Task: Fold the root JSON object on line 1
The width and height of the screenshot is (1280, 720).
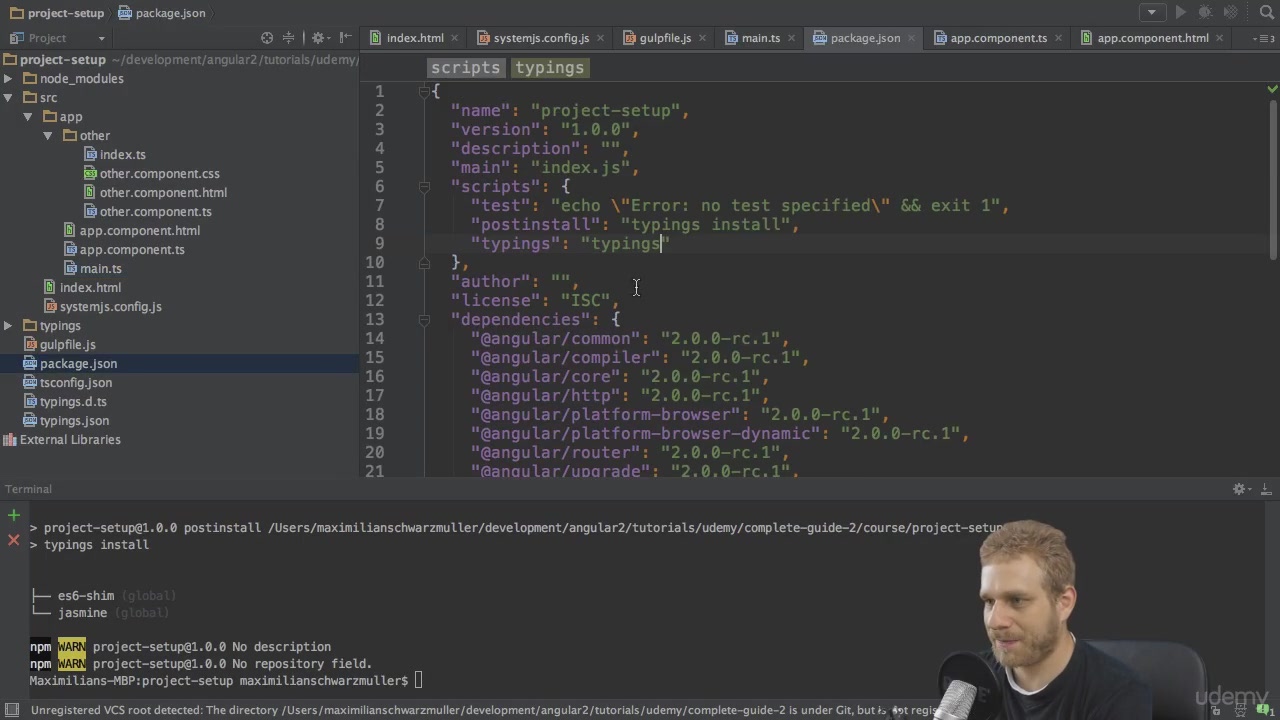Action: [x=424, y=92]
